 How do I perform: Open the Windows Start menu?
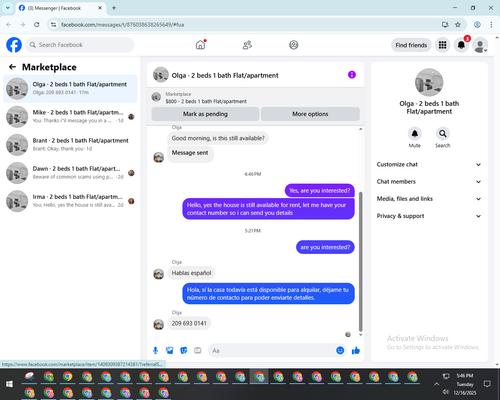tap(9, 384)
